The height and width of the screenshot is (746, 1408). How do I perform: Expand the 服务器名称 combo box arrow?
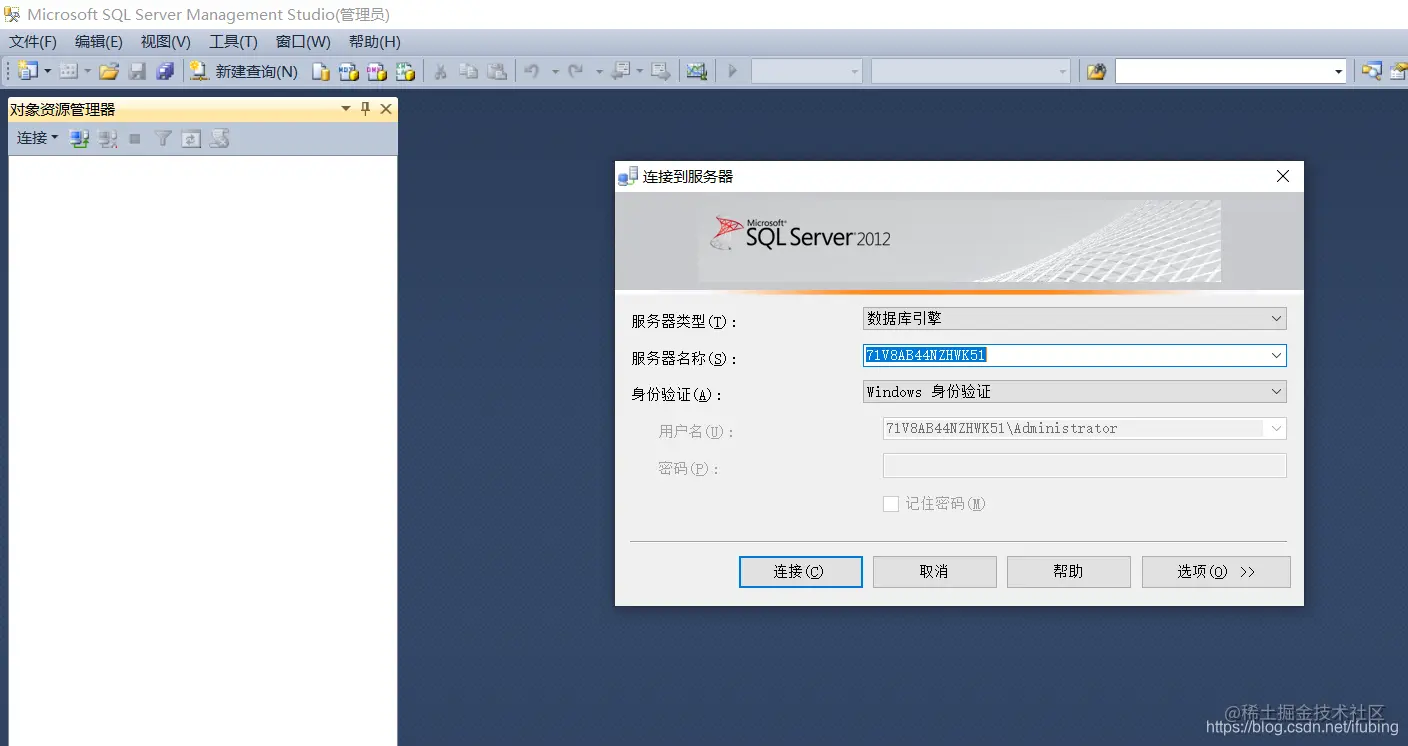pos(1276,355)
